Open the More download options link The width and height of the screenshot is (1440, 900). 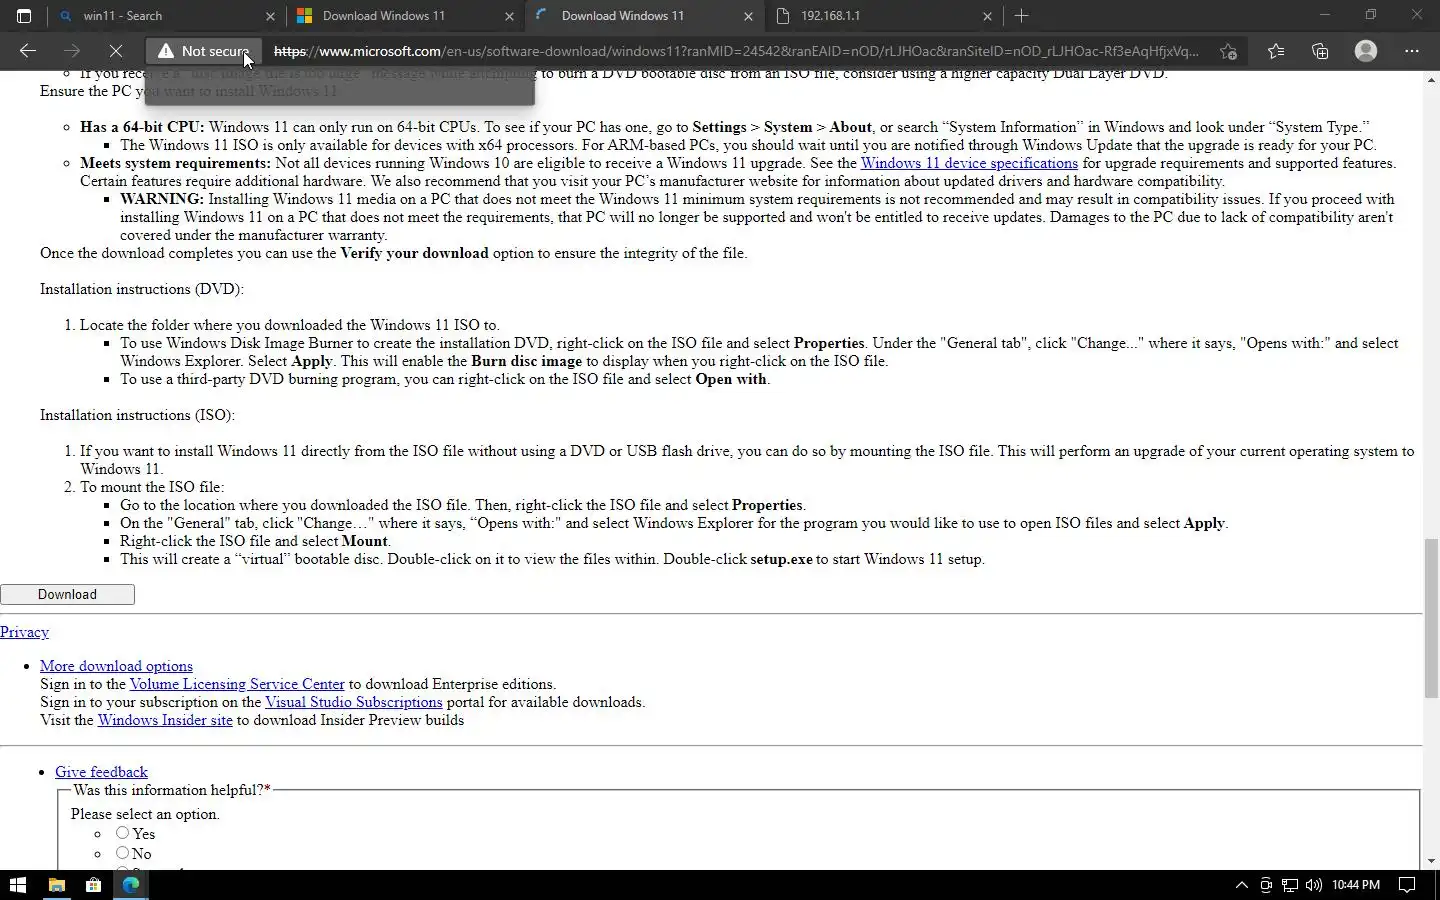tap(116, 666)
